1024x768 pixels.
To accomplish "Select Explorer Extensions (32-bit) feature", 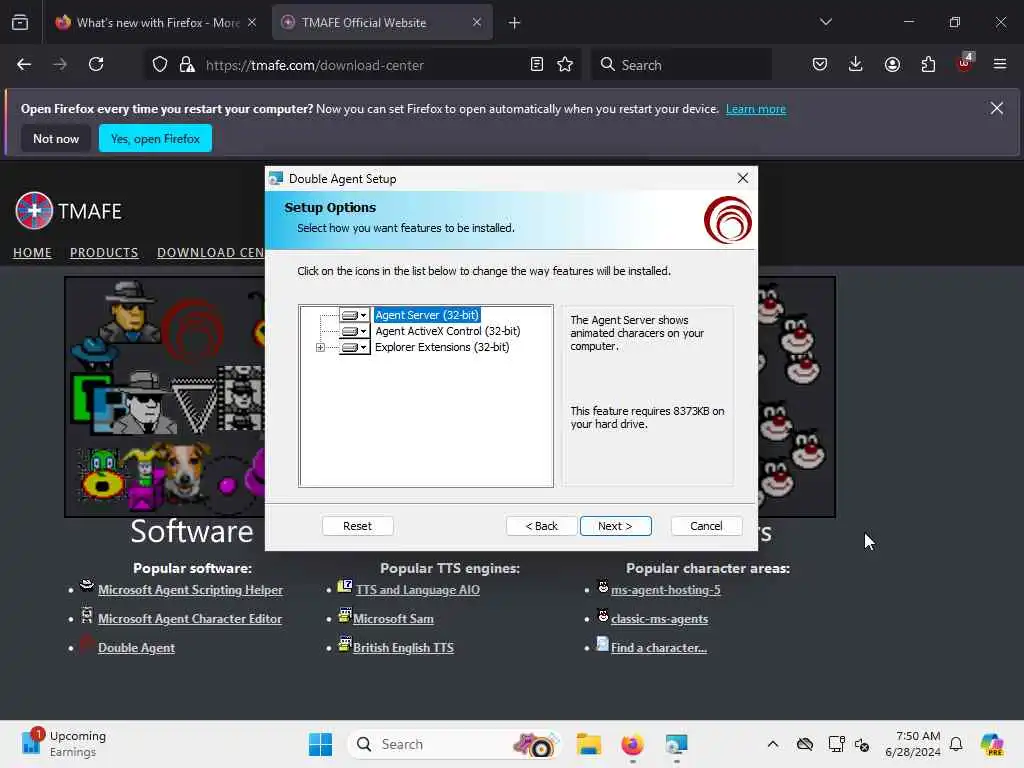I will (x=442, y=347).
